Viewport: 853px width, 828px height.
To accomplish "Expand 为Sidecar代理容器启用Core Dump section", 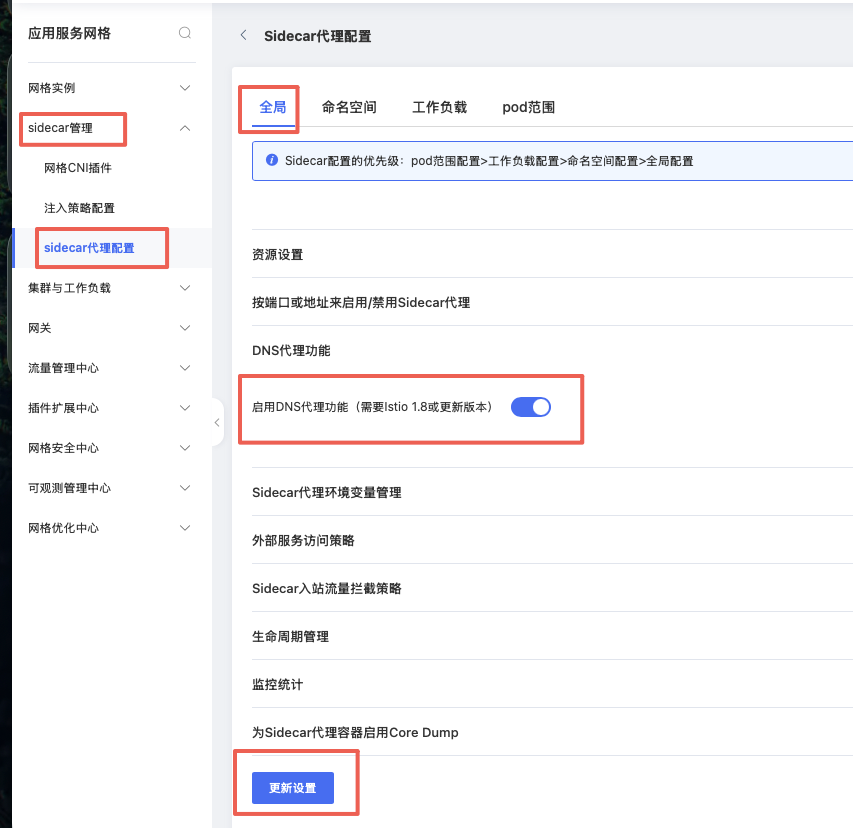I will [355, 733].
